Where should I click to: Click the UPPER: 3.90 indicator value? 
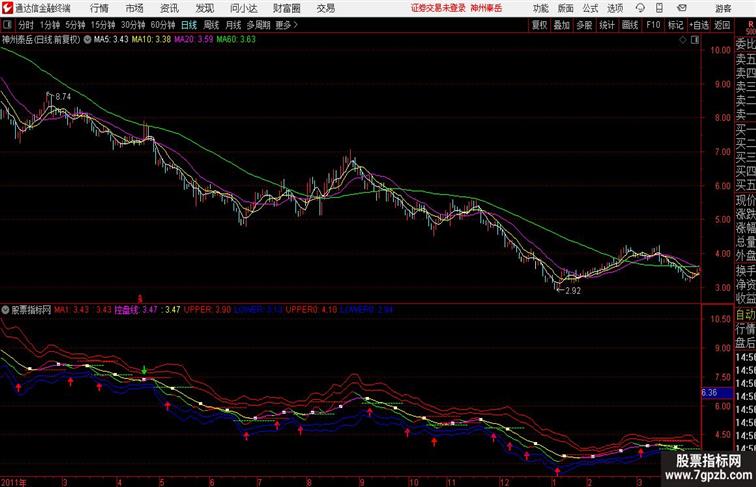207,310
